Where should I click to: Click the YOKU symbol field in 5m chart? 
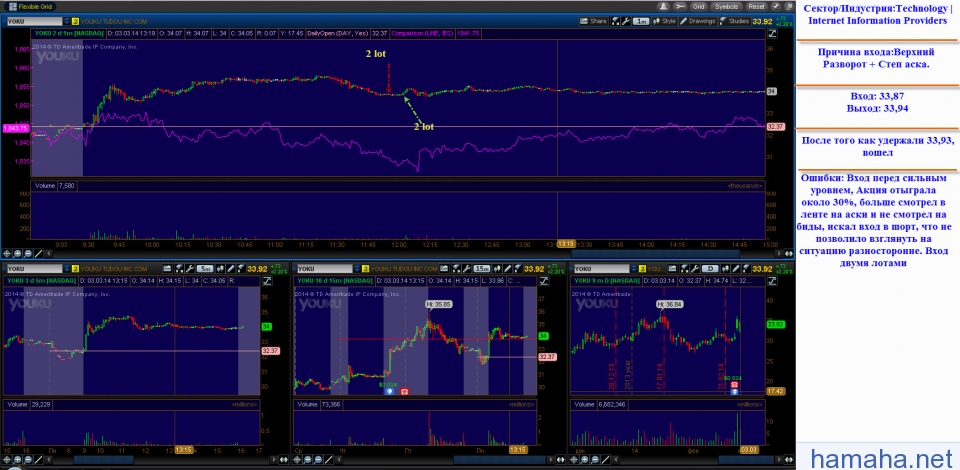click(35, 269)
